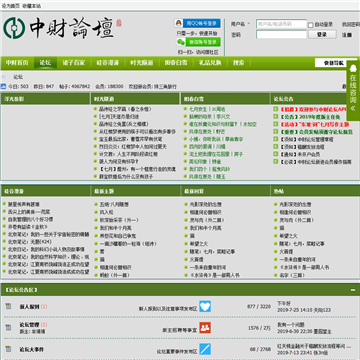Open 北京笔记：无题(424) thread
Screen dimensions: 360x360
click(30, 242)
